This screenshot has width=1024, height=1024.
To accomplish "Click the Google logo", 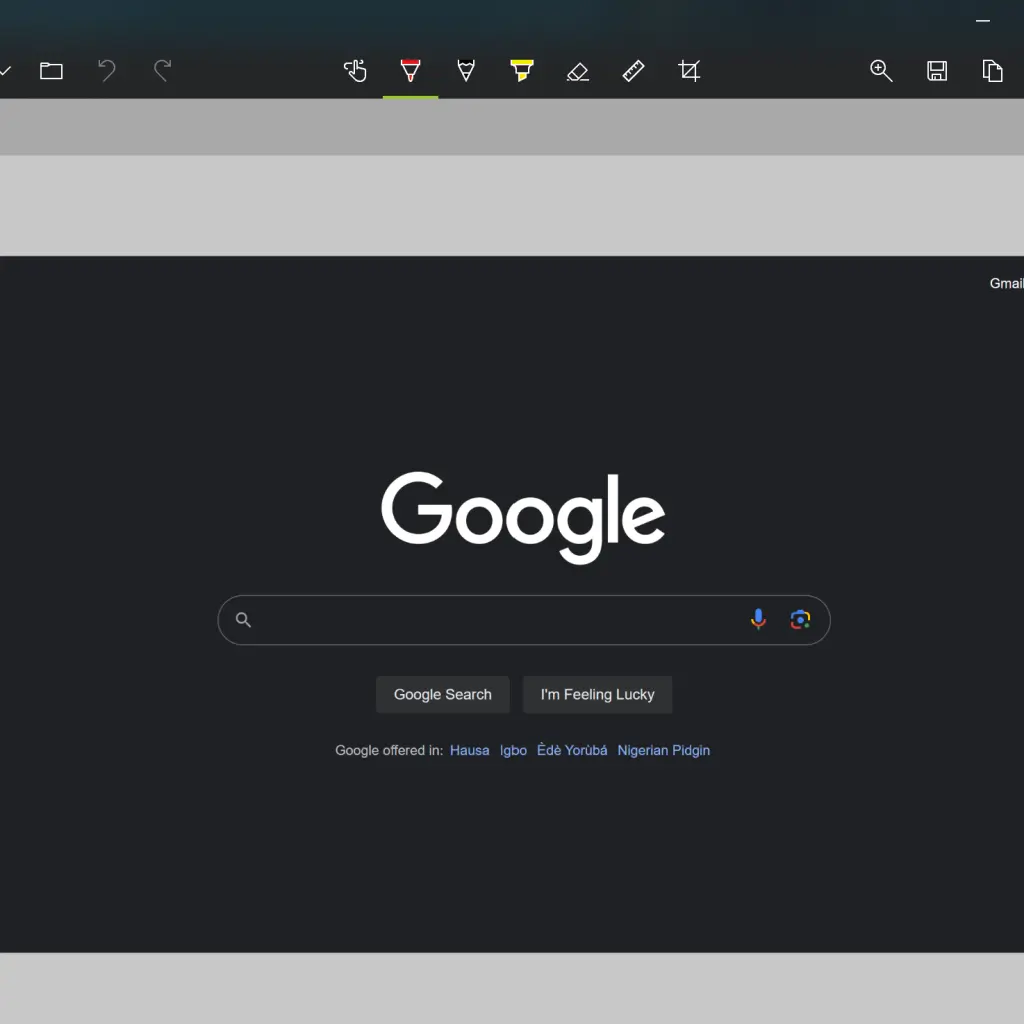I will [x=523, y=517].
